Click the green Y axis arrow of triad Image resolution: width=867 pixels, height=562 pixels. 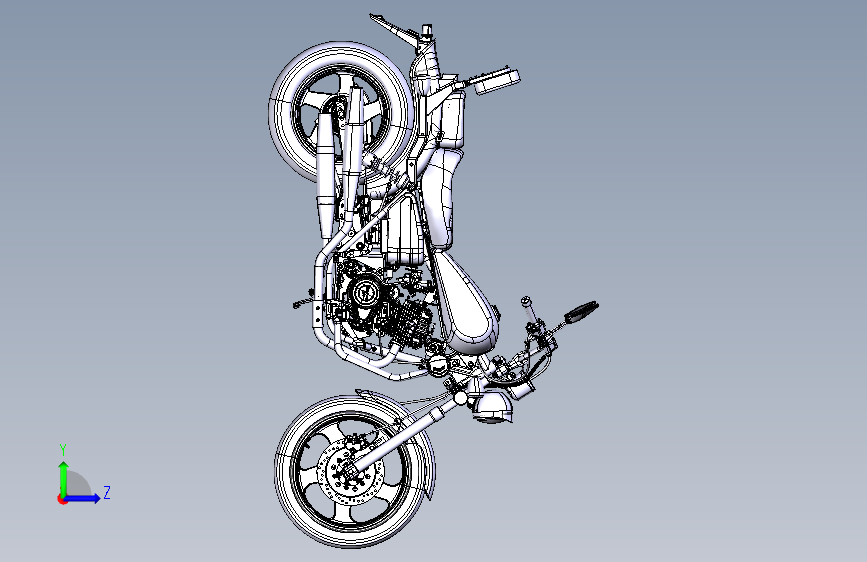click(x=64, y=478)
